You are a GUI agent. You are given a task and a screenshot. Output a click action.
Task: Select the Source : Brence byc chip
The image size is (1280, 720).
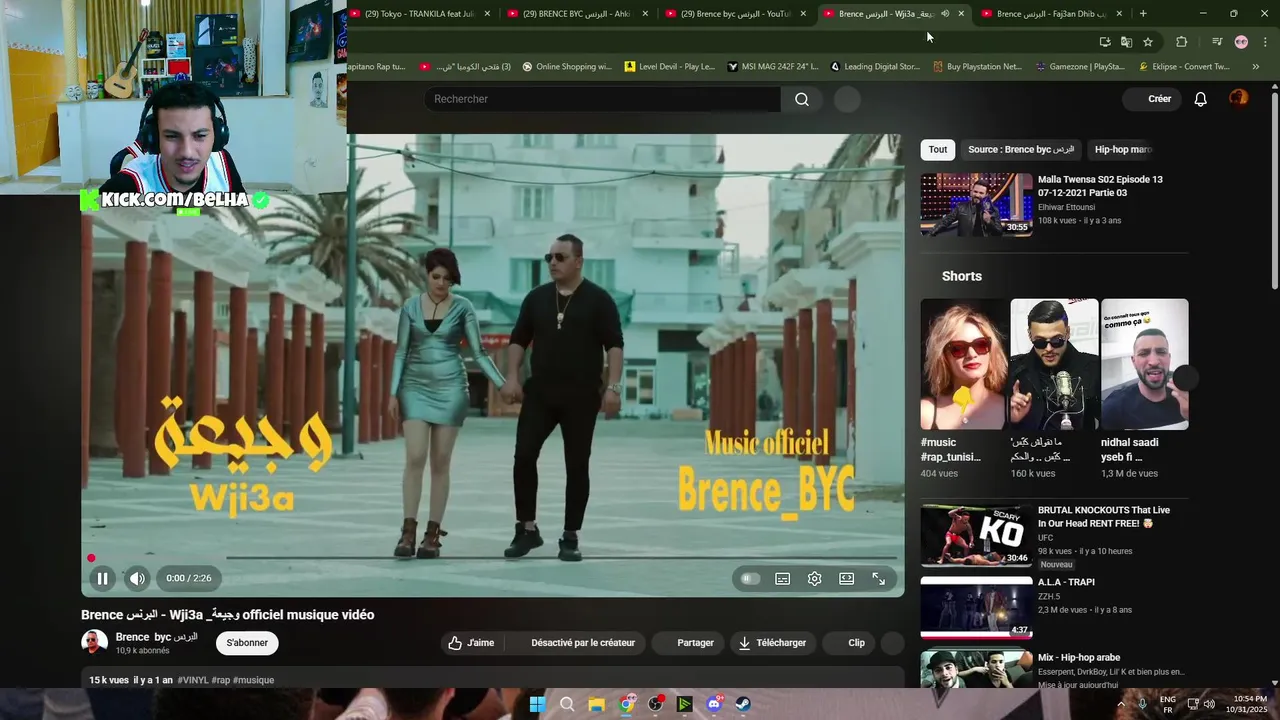[1021, 150]
